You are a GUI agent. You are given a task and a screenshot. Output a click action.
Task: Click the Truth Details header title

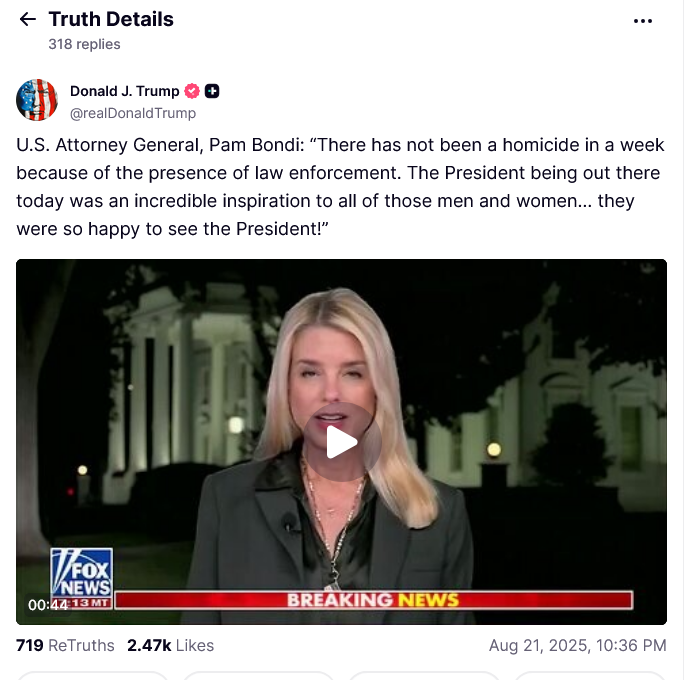coord(111,19)
